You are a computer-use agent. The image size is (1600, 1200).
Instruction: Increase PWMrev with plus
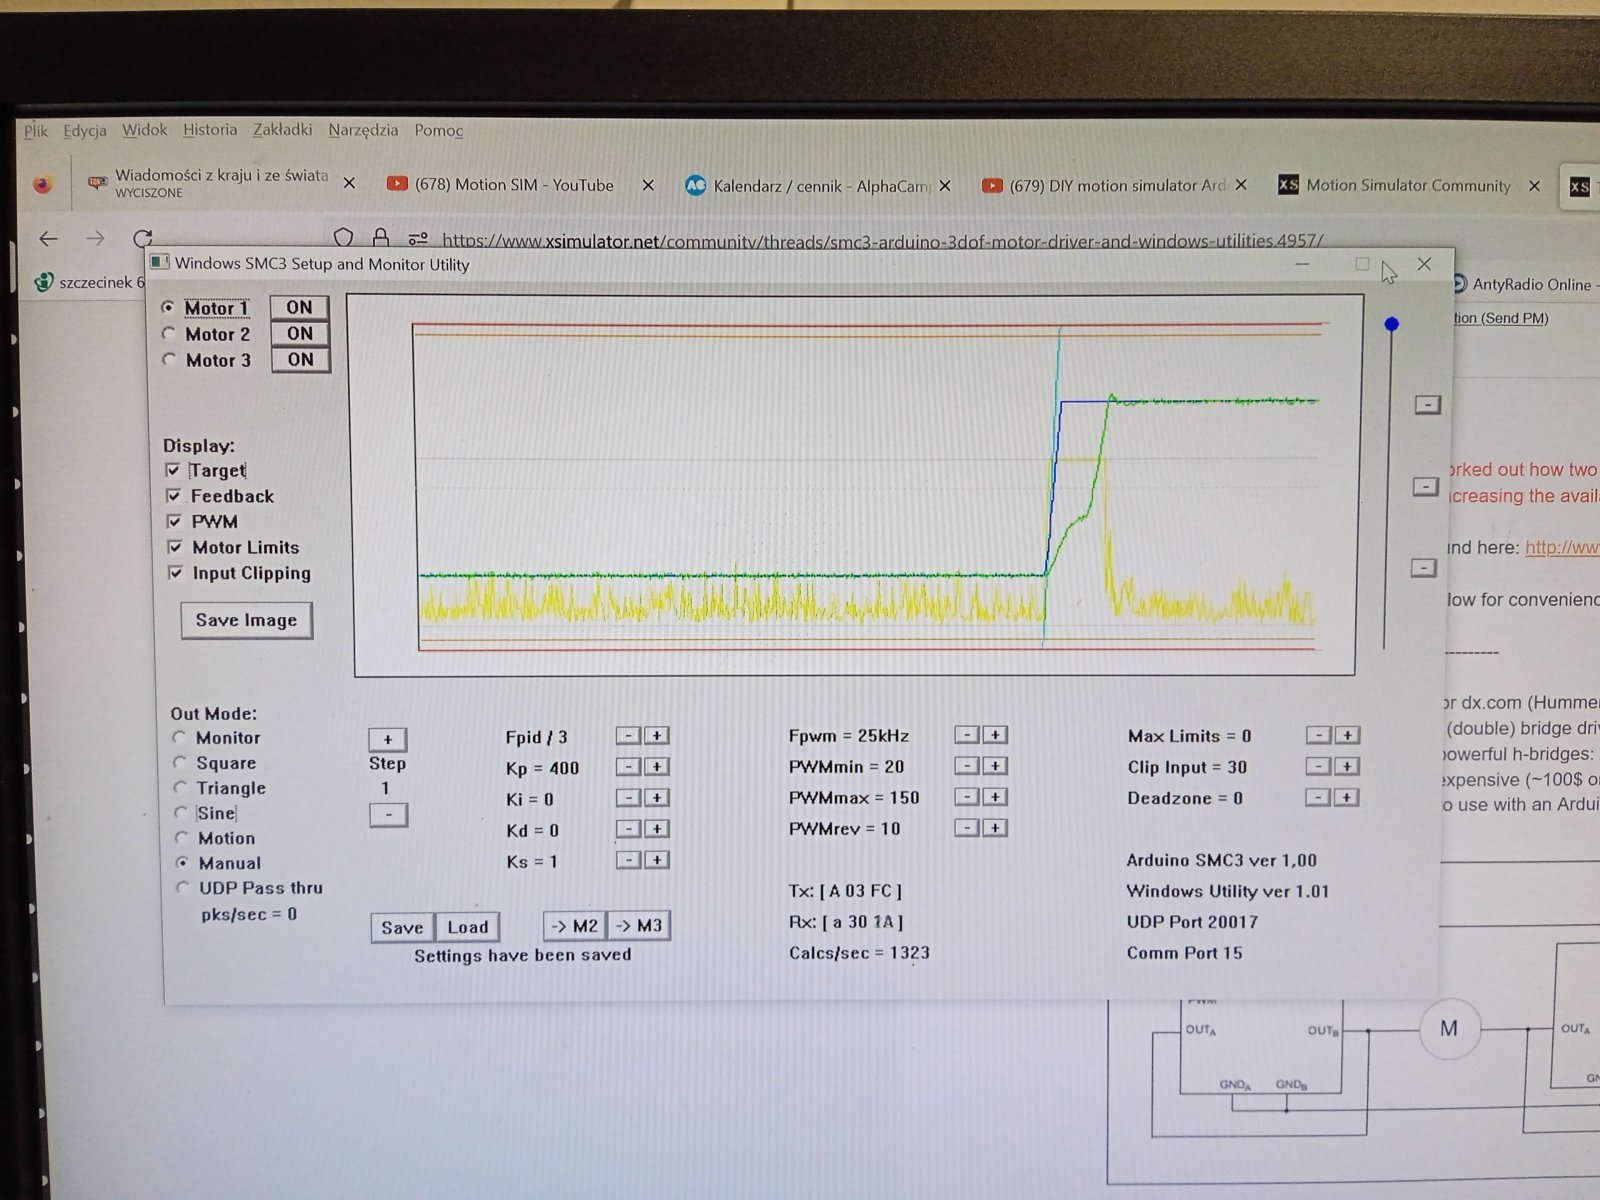(994, 828)
